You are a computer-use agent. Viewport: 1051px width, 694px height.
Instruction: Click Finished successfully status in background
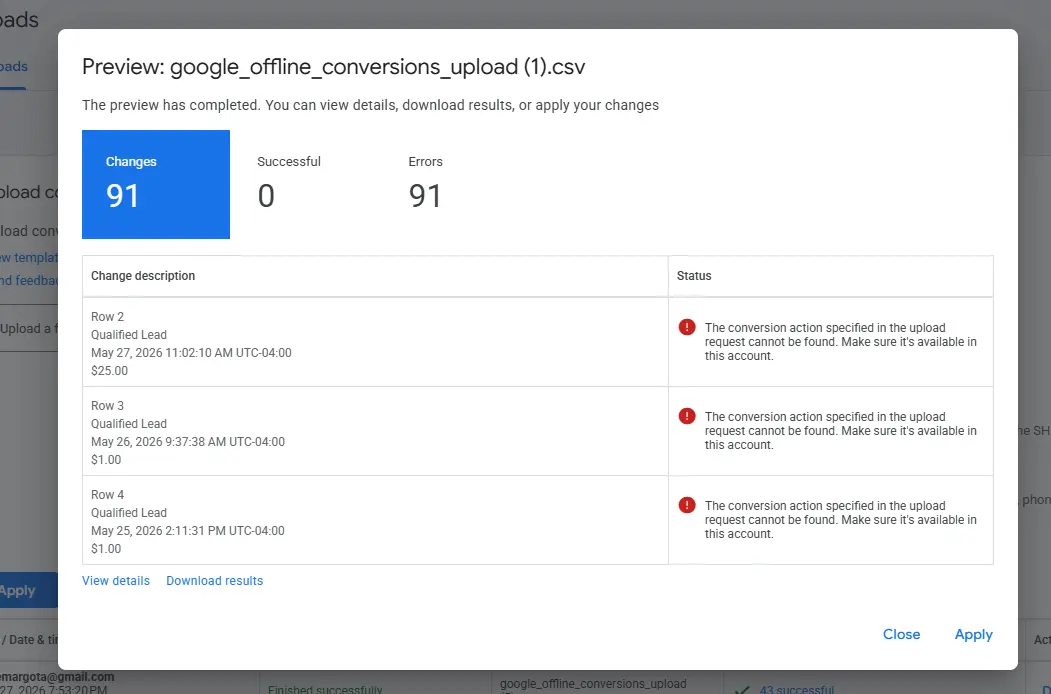[325, 689]
